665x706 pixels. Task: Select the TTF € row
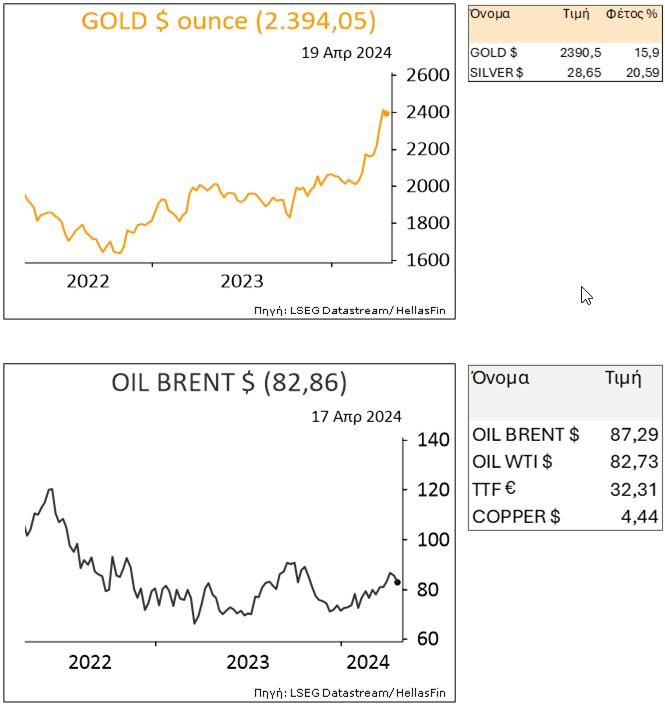pos(565,489)
